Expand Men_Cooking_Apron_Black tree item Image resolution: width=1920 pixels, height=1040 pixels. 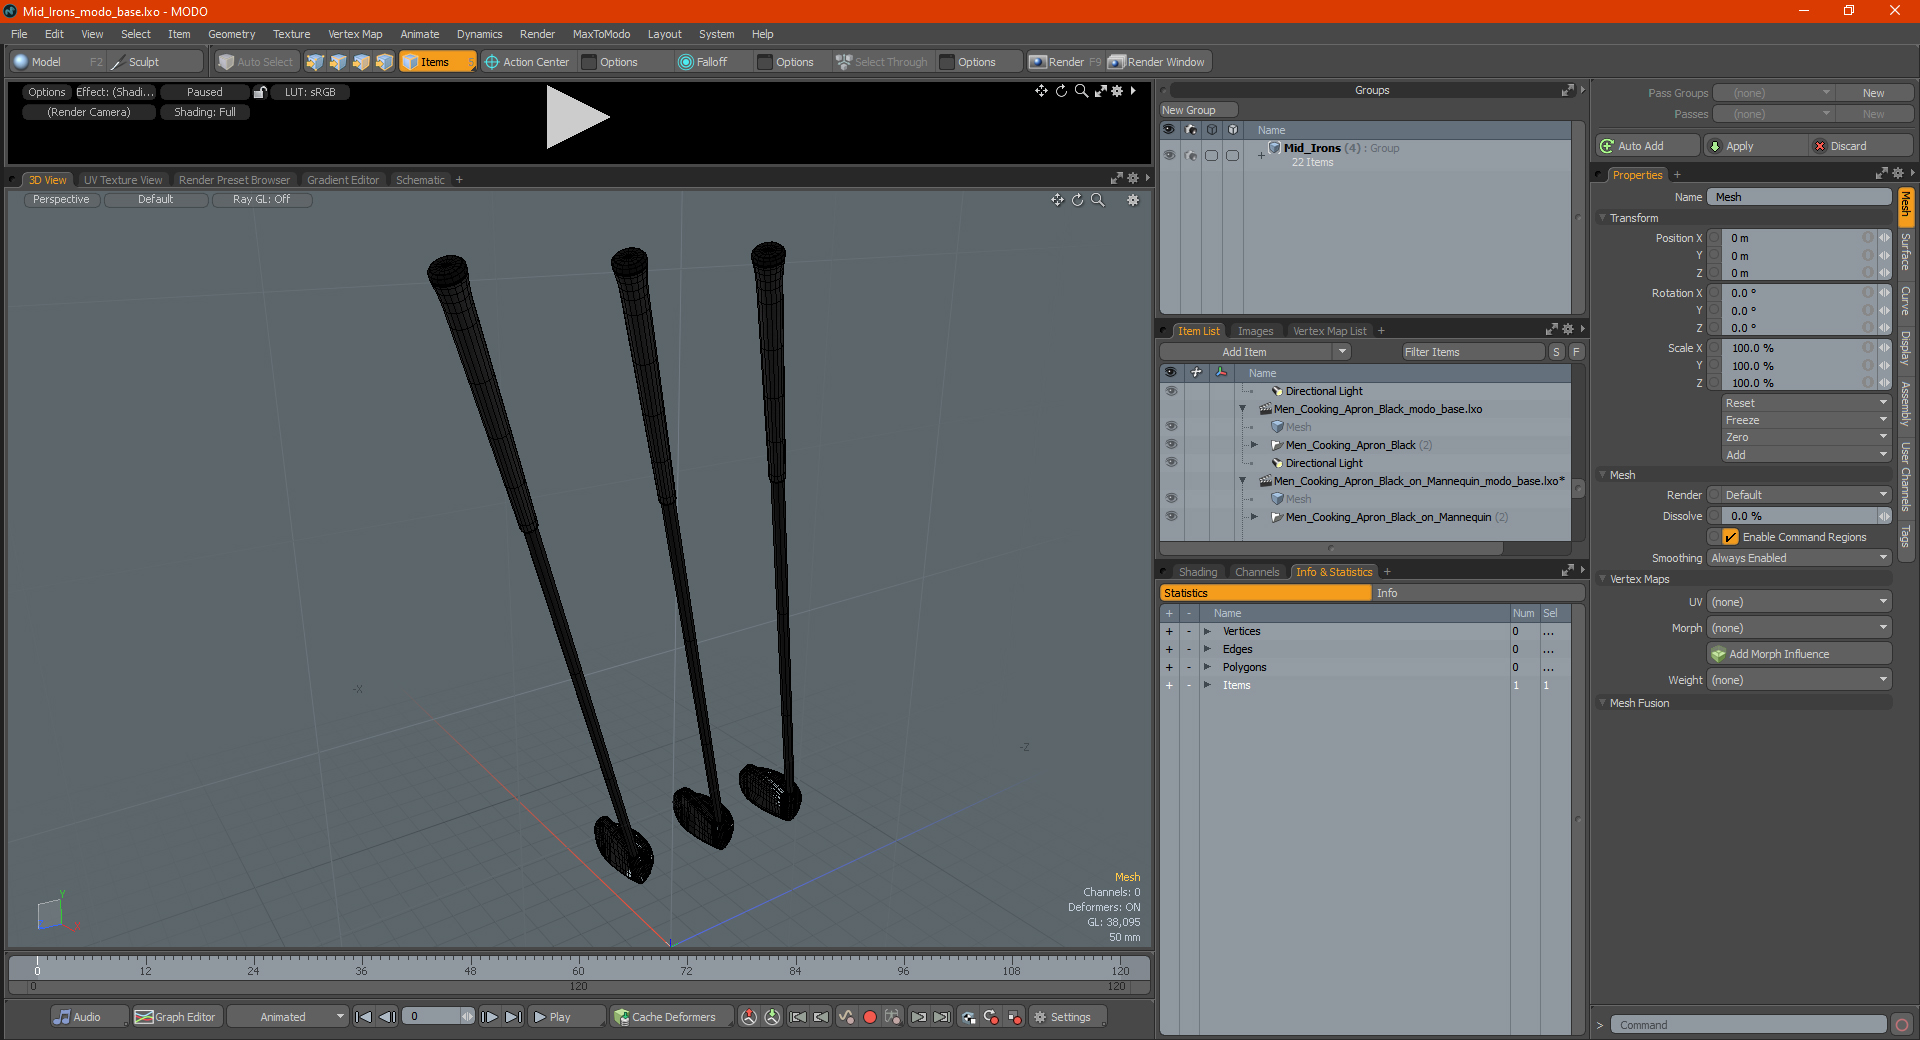[x=1254, y=445]
